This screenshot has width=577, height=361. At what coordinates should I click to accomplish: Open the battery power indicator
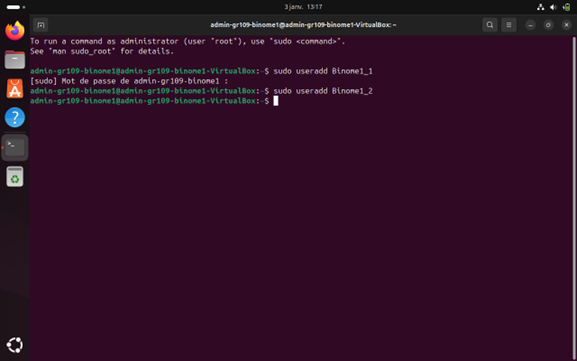(567, 7)
